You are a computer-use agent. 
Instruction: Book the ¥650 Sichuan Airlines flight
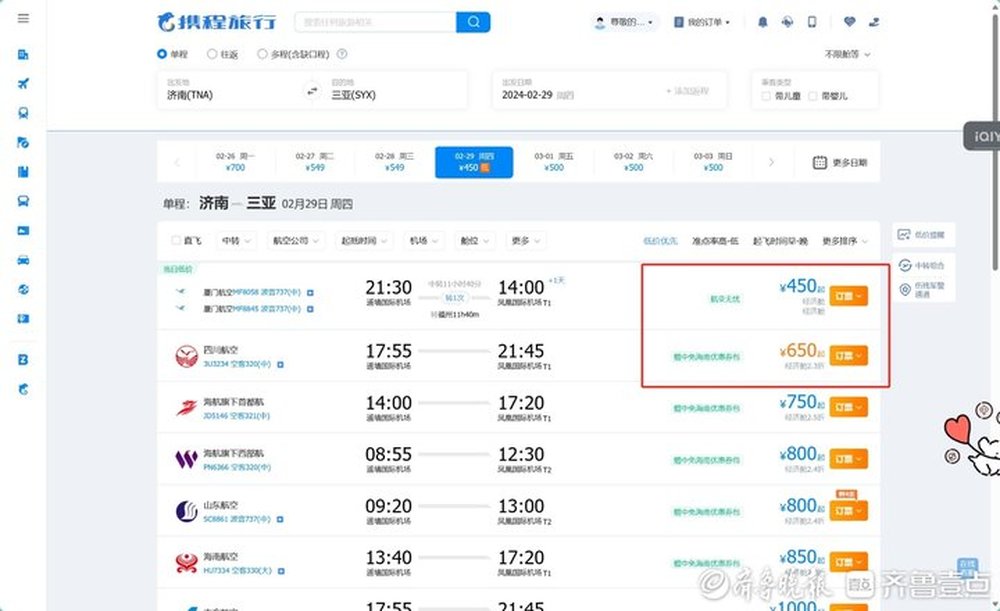tap(848, 355)
